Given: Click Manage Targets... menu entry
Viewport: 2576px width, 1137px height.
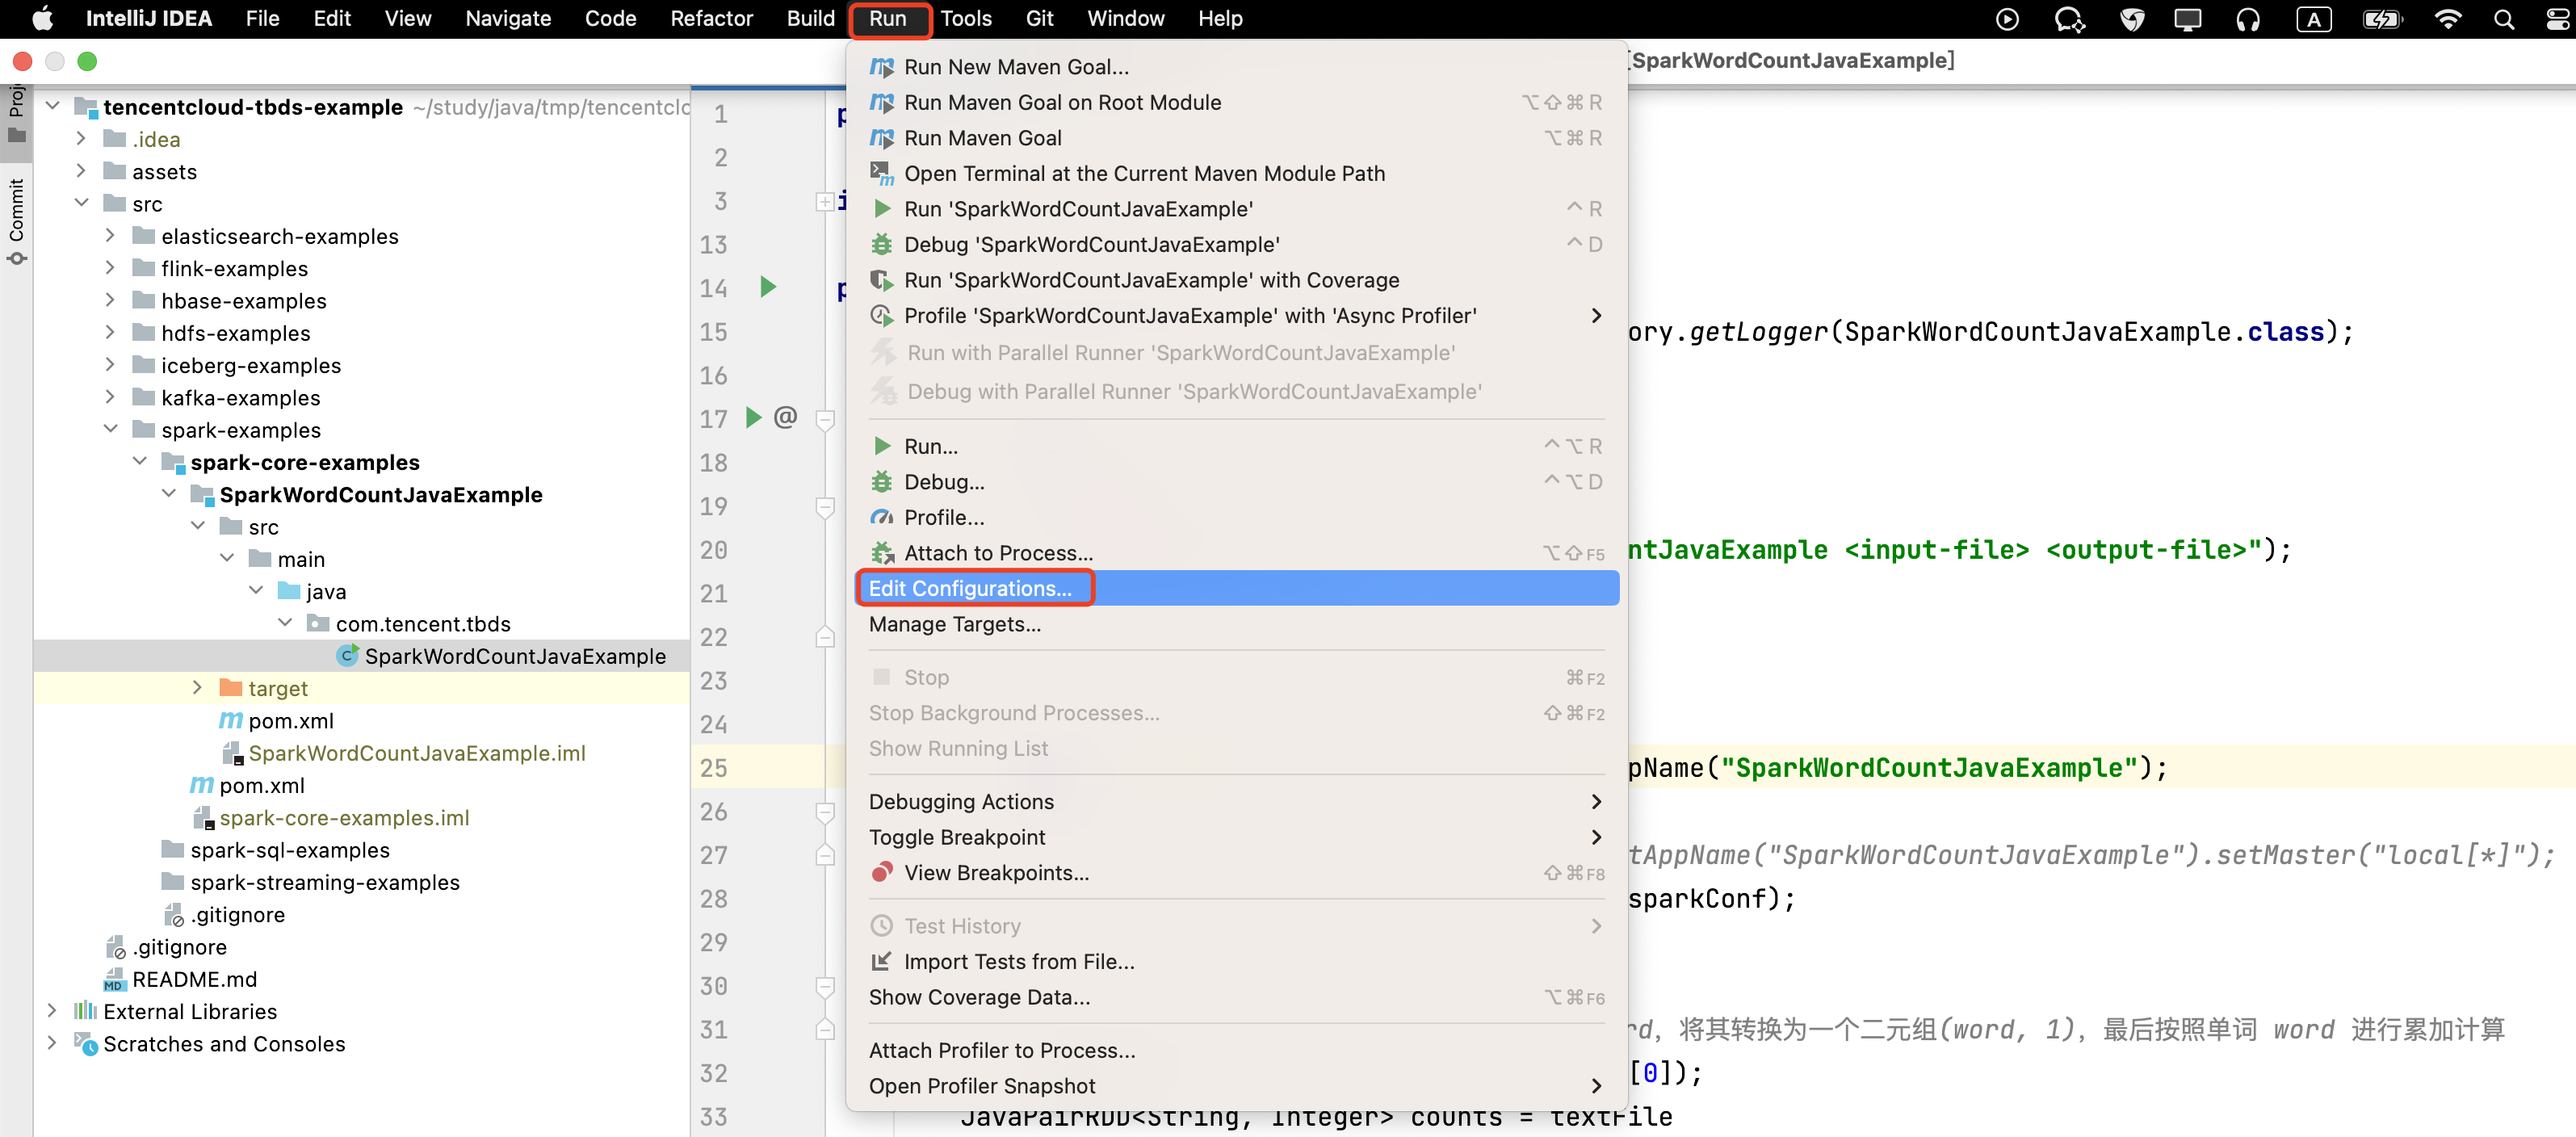Looking at the screenshot, I should click(x=954, y=624).
